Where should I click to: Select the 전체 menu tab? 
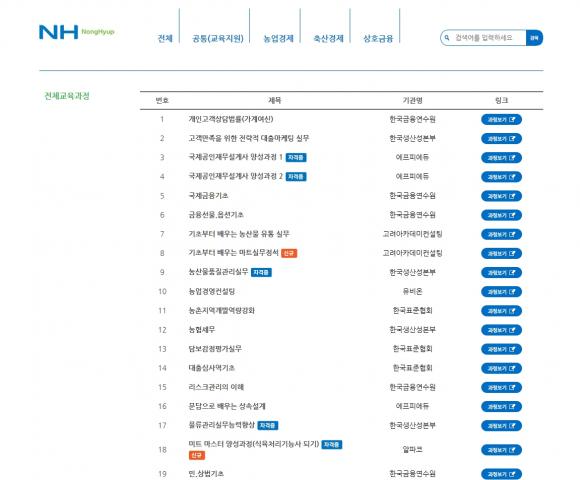click(165, 38)
